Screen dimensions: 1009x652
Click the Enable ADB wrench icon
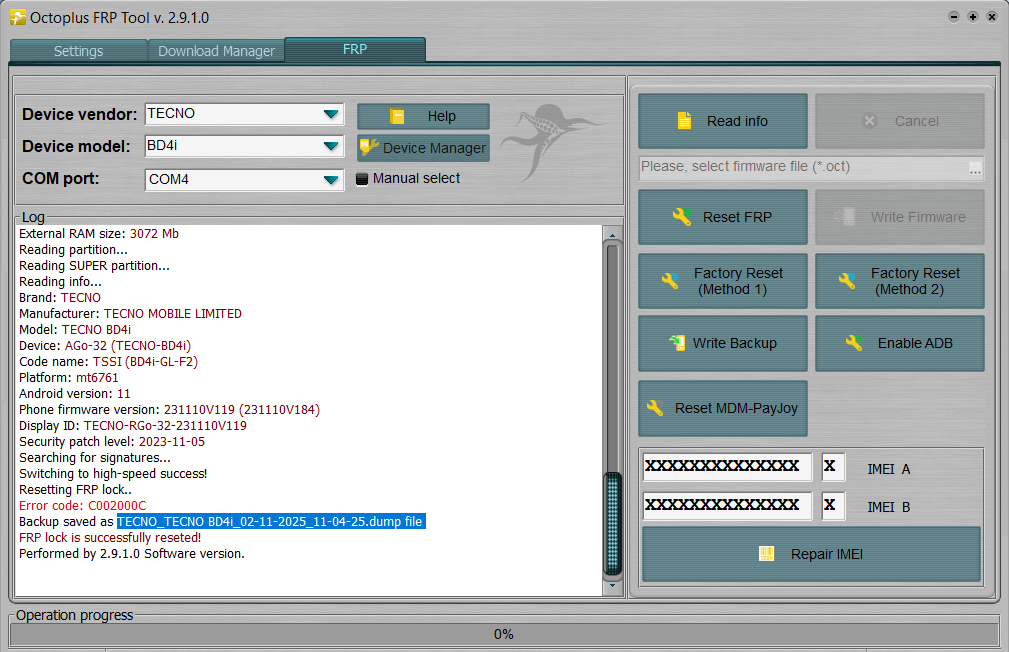tap(853, 343)
